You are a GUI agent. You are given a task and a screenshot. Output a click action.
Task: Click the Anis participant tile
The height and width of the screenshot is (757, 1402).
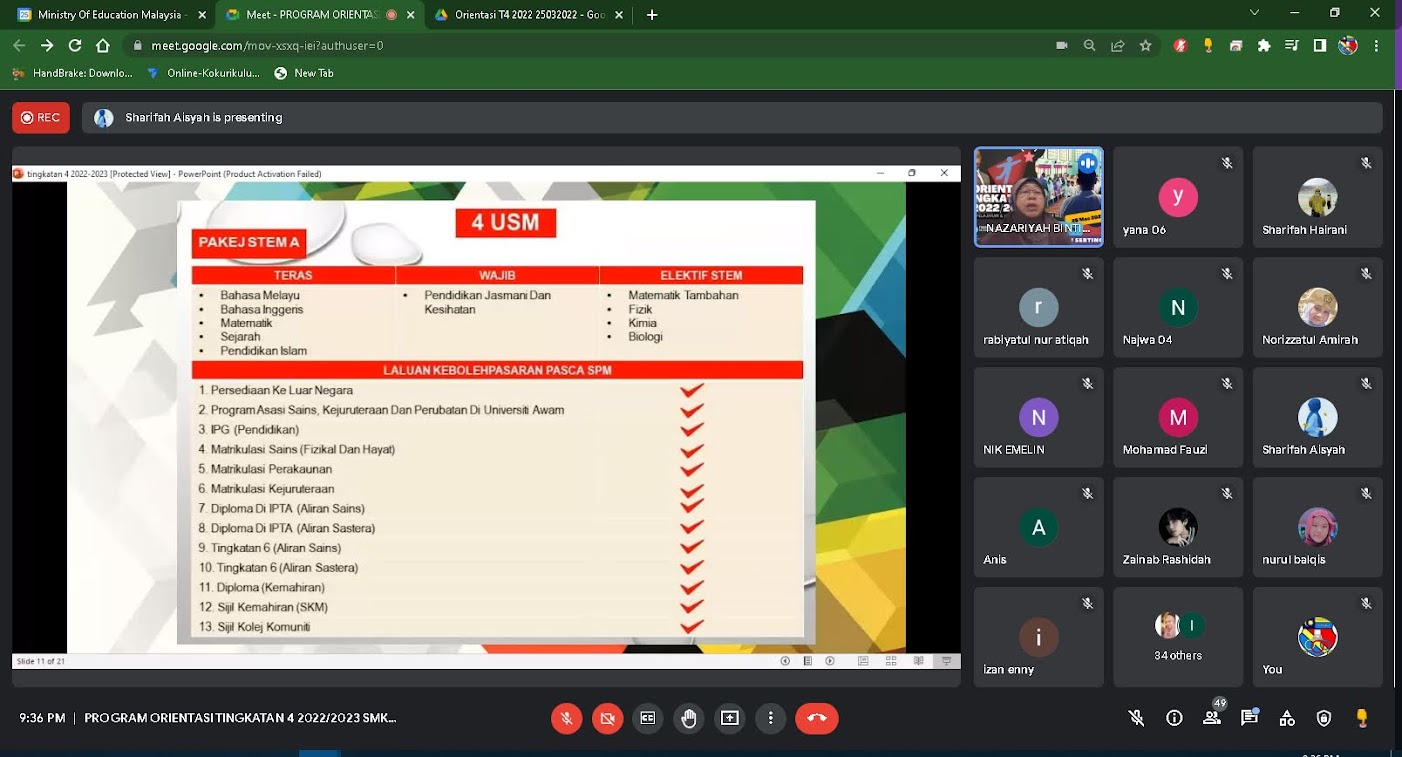point(1039,527)
